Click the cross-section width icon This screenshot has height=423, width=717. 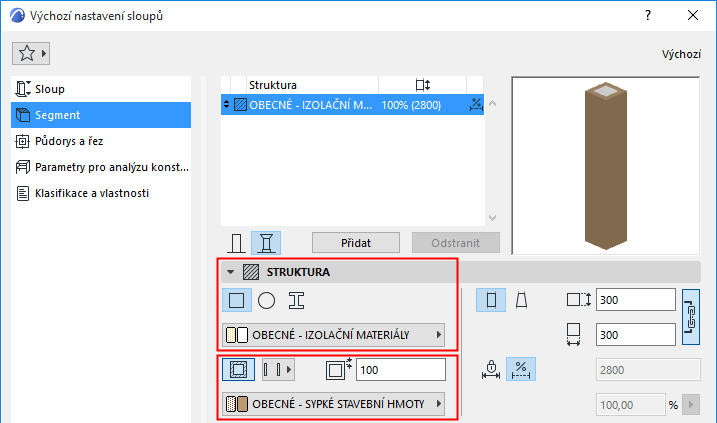(x=573, y=335)
